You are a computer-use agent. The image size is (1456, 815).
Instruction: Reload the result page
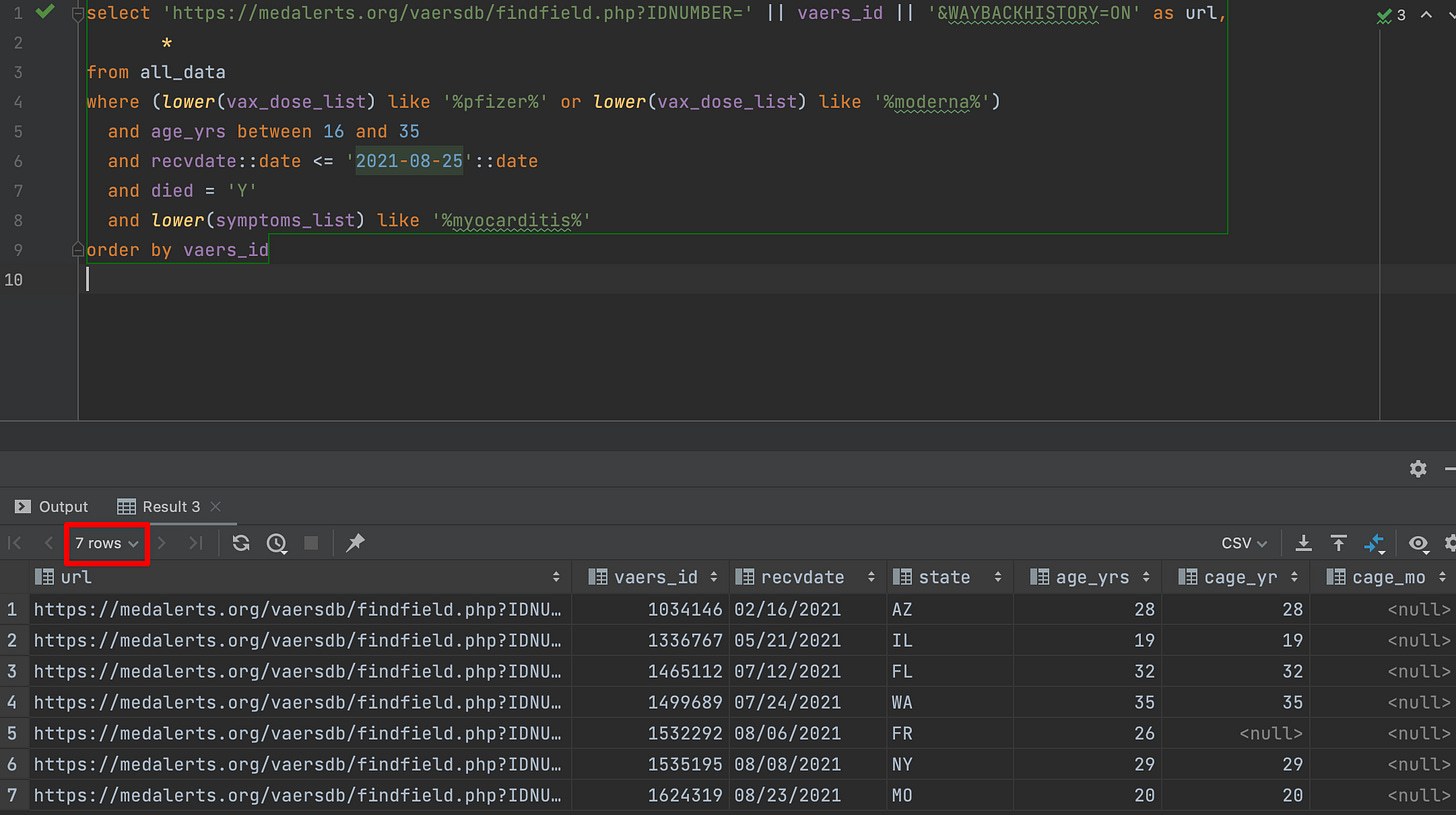tap(241, 543)
